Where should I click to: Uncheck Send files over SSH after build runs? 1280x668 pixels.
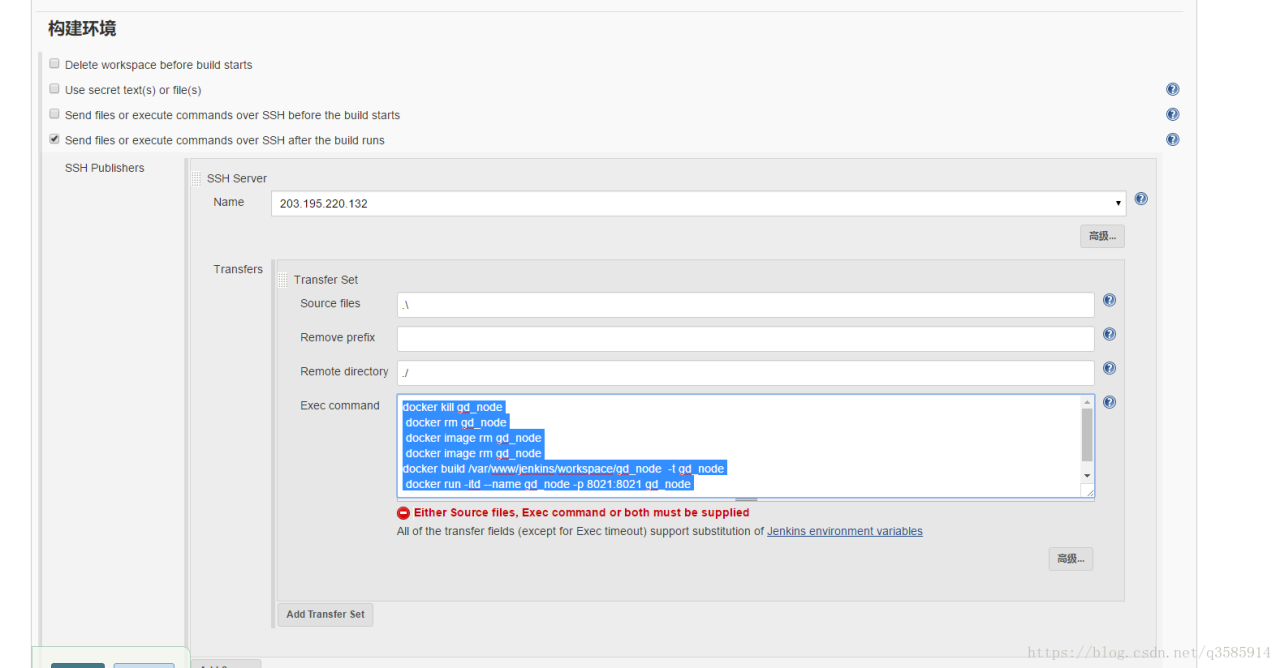55,139
